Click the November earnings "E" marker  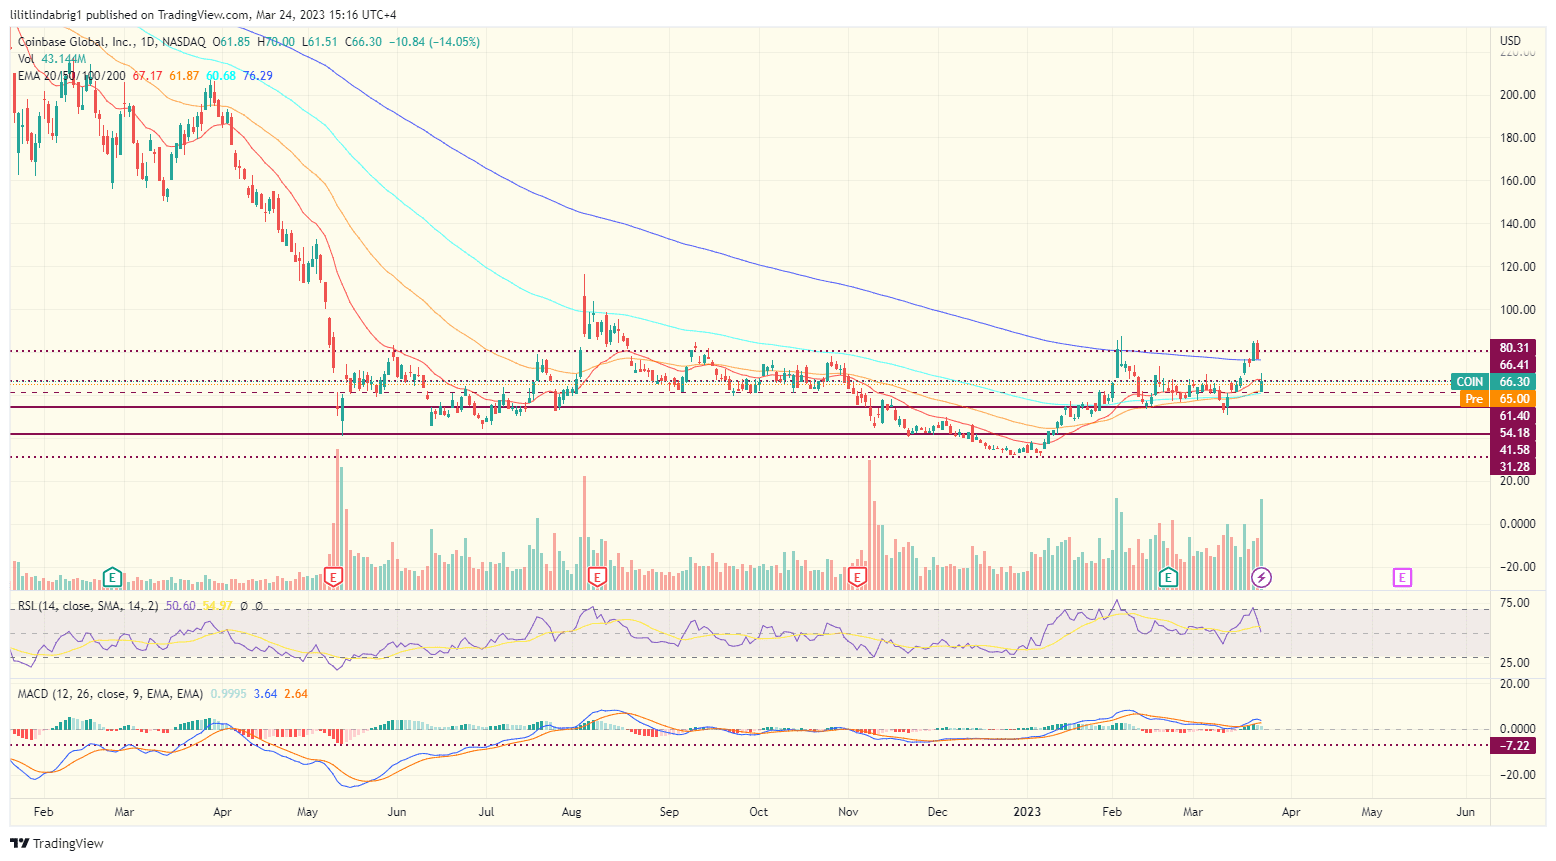pos(856,577)
